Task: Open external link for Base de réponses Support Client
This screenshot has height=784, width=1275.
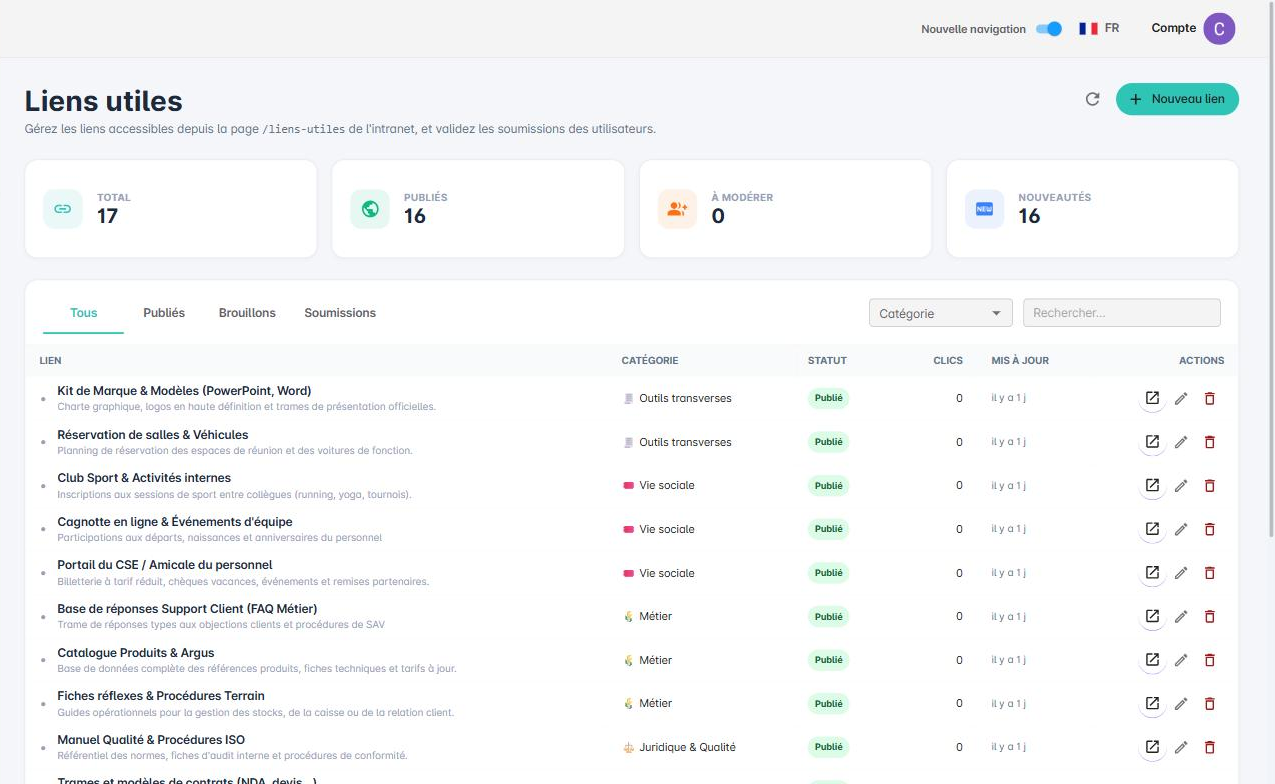Action: pos(1152,616)
